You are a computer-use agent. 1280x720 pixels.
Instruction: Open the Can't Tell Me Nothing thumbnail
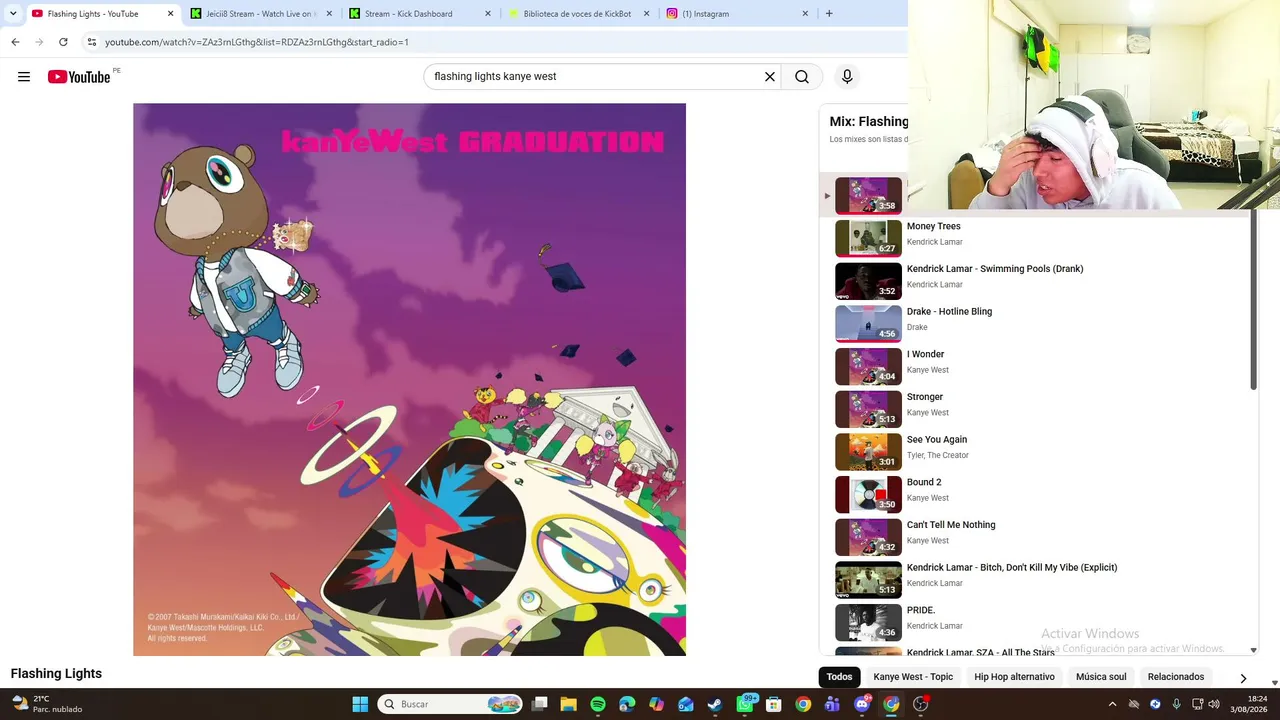coord(868,537)
